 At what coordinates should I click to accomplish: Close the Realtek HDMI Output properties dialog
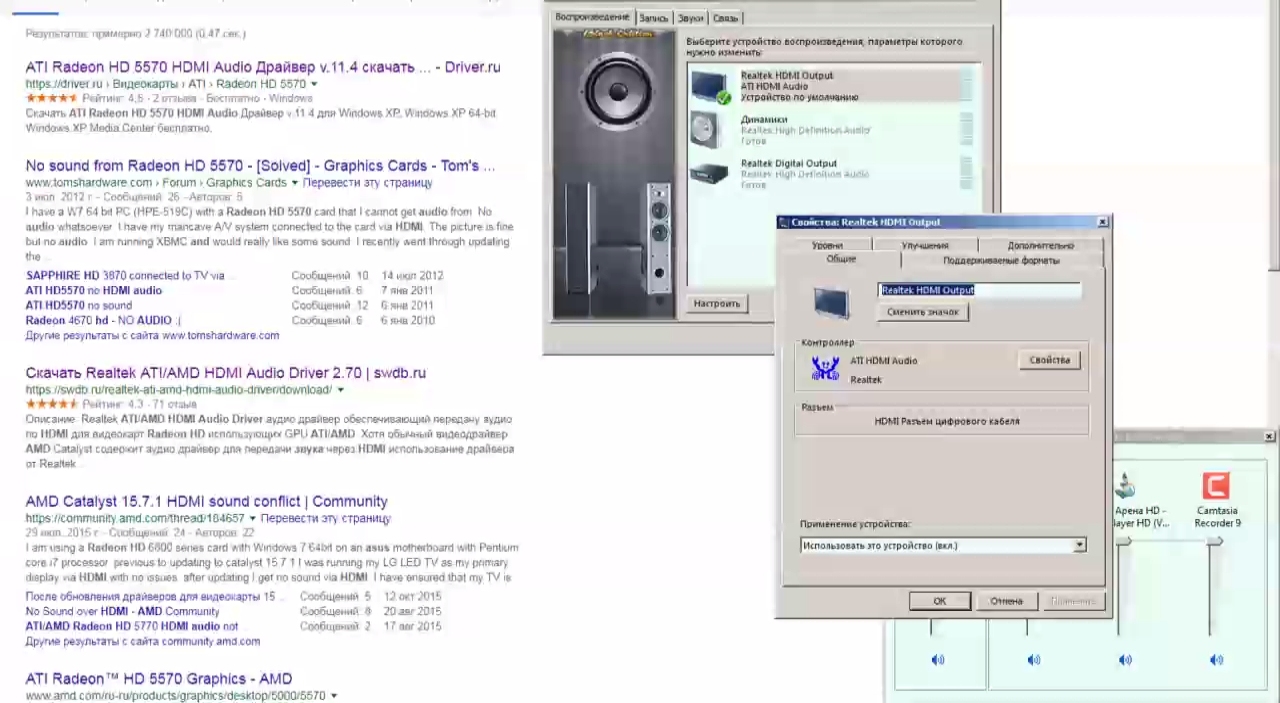tap(1102, 222)
